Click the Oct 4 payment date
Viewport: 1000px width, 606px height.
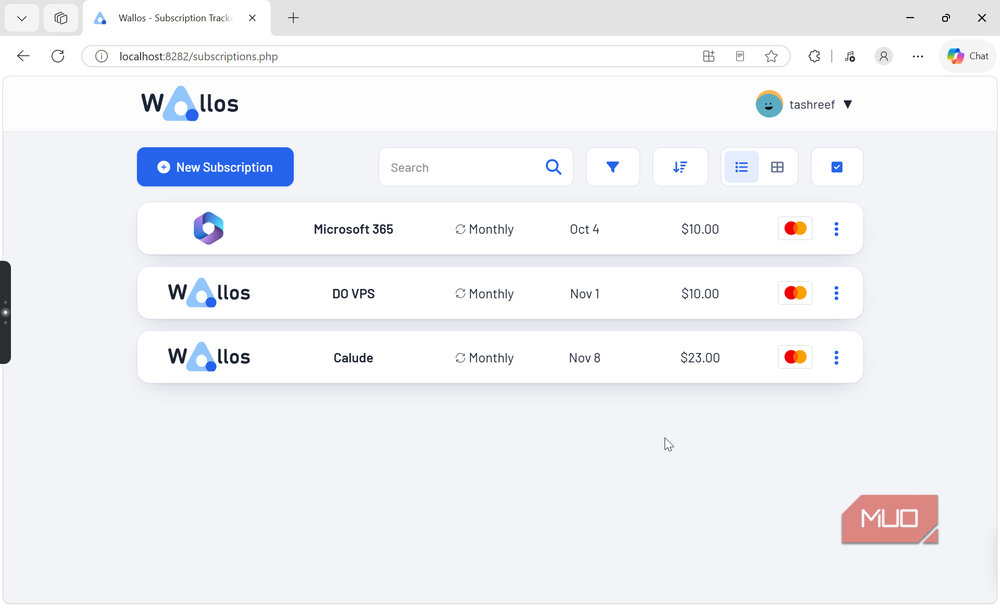click(584, 230)
